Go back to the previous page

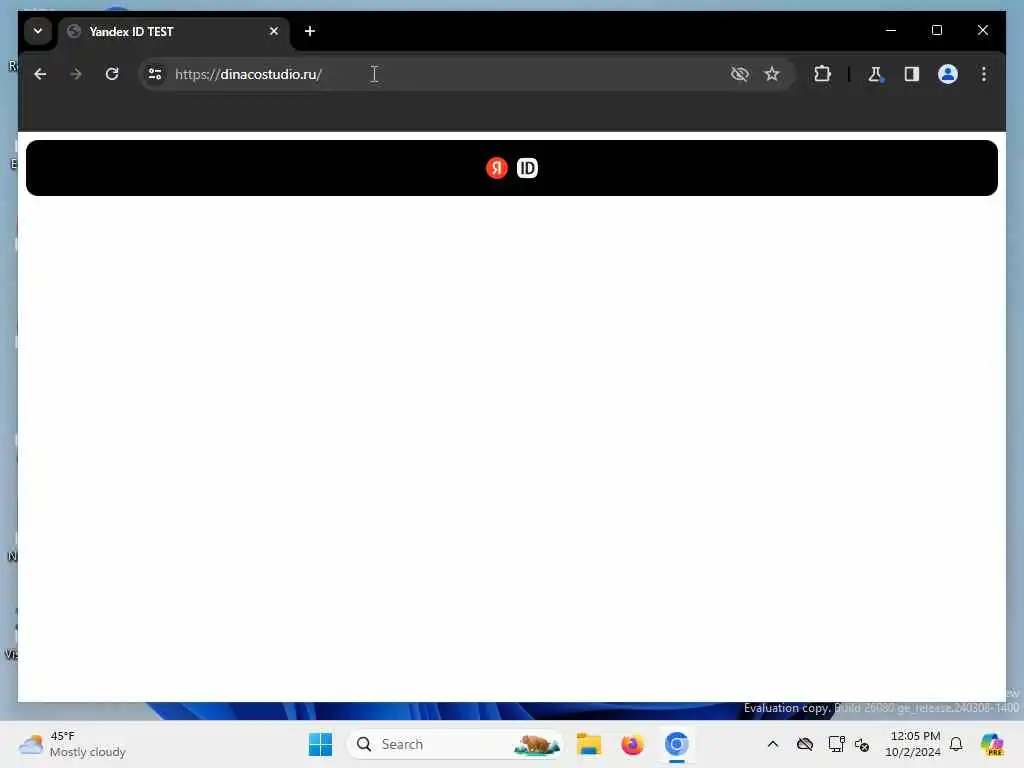point(40,74)
